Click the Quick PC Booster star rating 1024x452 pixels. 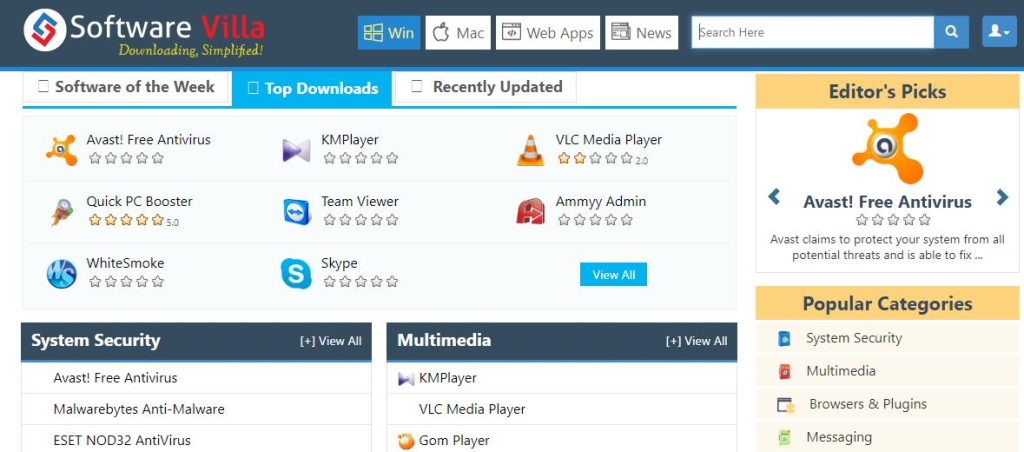tap(126, 220)
